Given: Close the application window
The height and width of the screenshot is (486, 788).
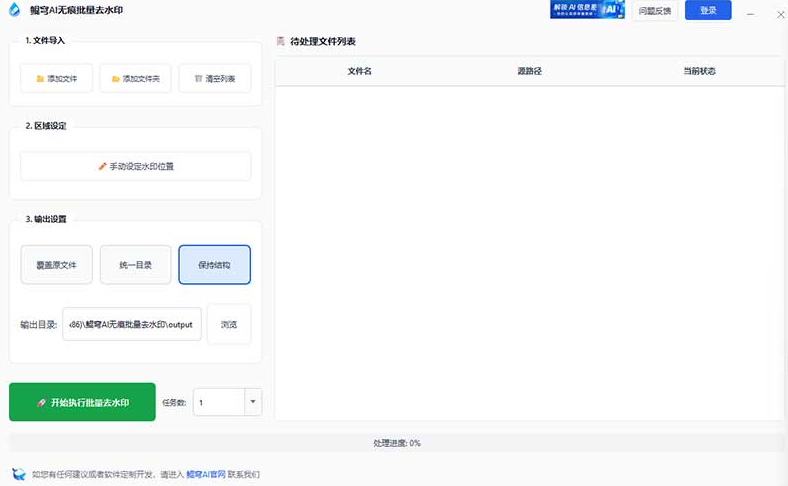Looking at the screenshot, I should tap(781, 14).
